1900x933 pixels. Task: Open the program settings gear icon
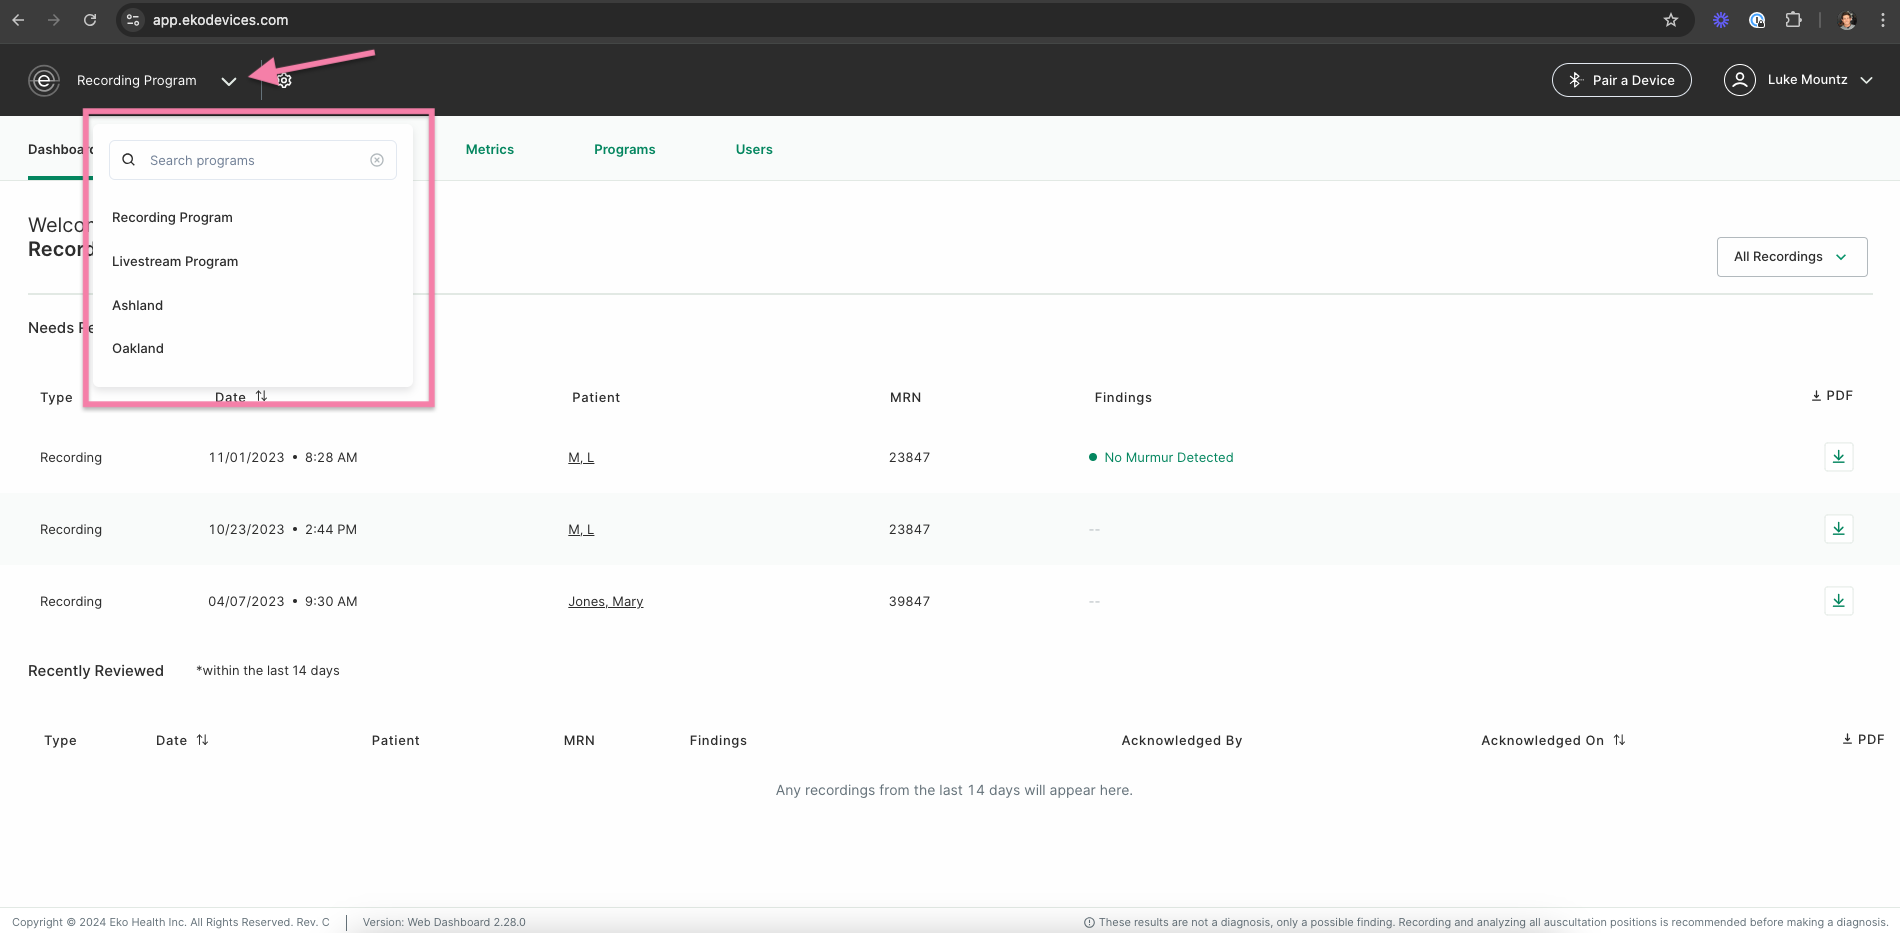coord(285,81)
